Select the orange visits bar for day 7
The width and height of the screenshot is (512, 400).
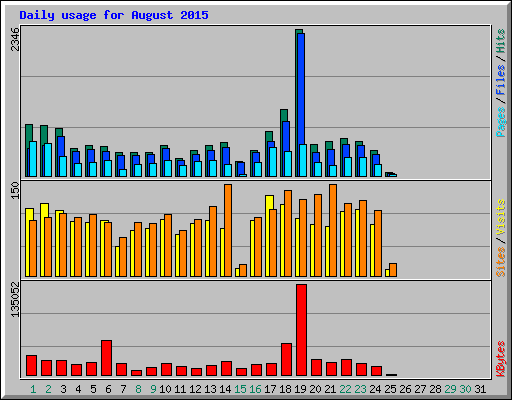pyautogui.click(x=123, y=257)
